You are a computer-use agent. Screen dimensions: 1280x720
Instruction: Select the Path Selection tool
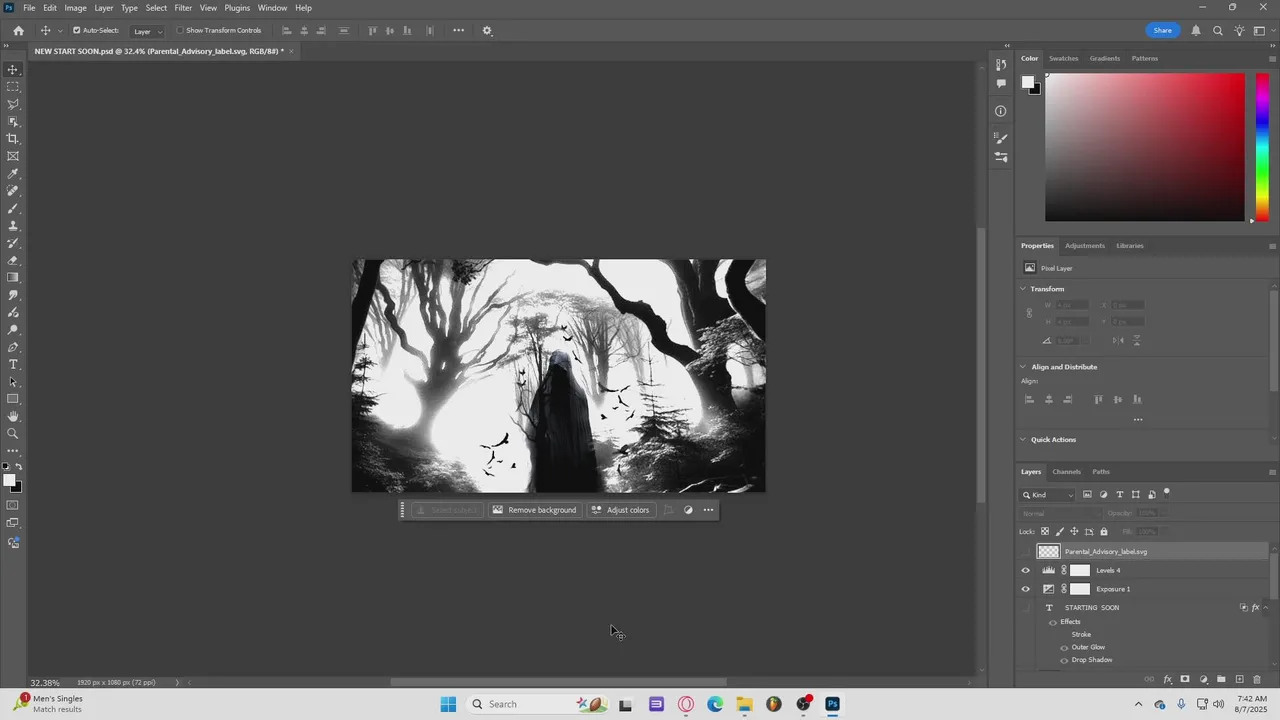tap(13, 382)
